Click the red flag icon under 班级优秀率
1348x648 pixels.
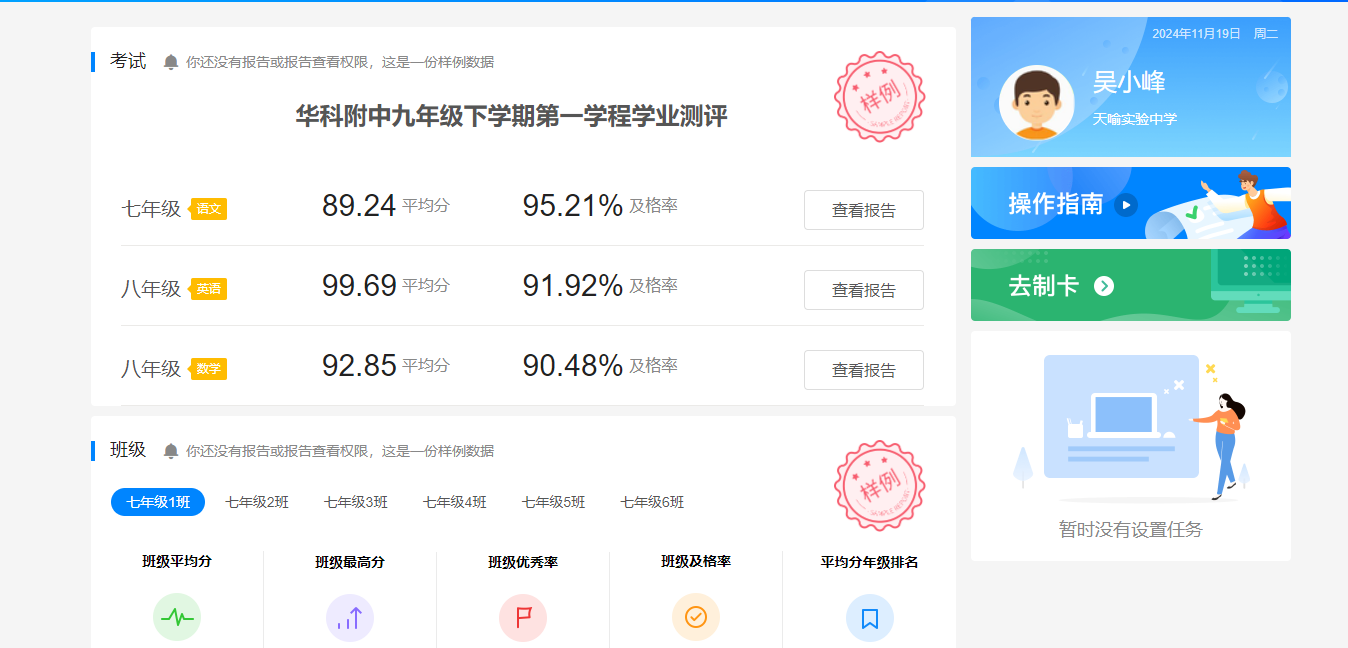(x=523, y=618)
